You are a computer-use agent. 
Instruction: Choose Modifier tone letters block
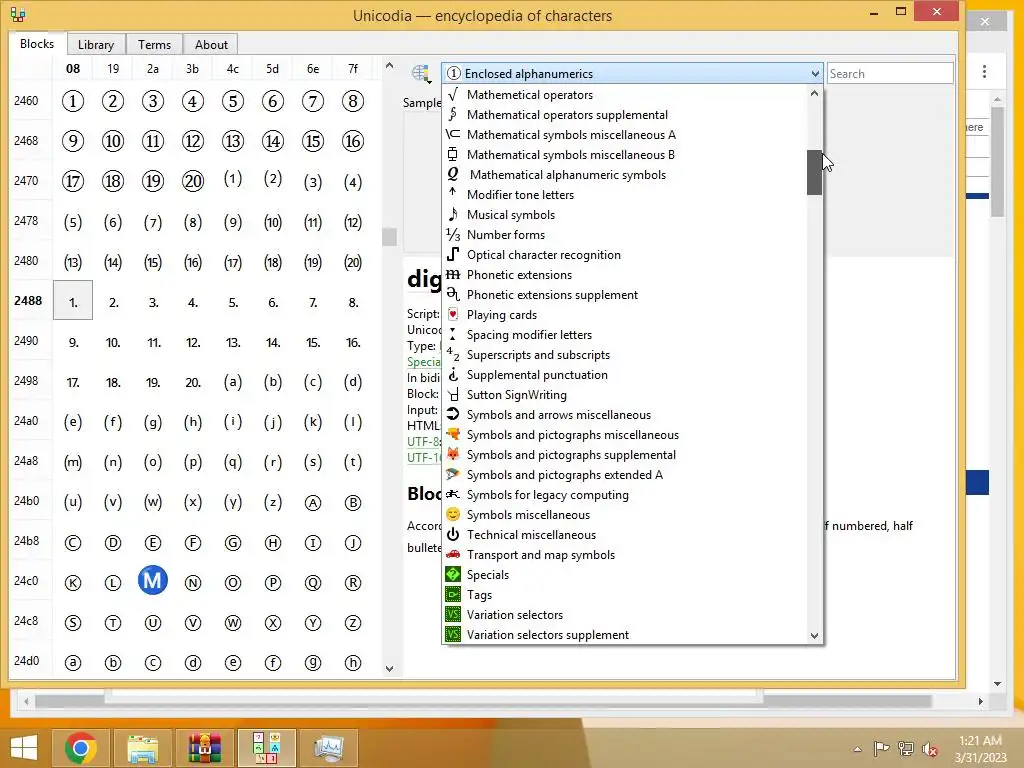click(x=625, y=195)
